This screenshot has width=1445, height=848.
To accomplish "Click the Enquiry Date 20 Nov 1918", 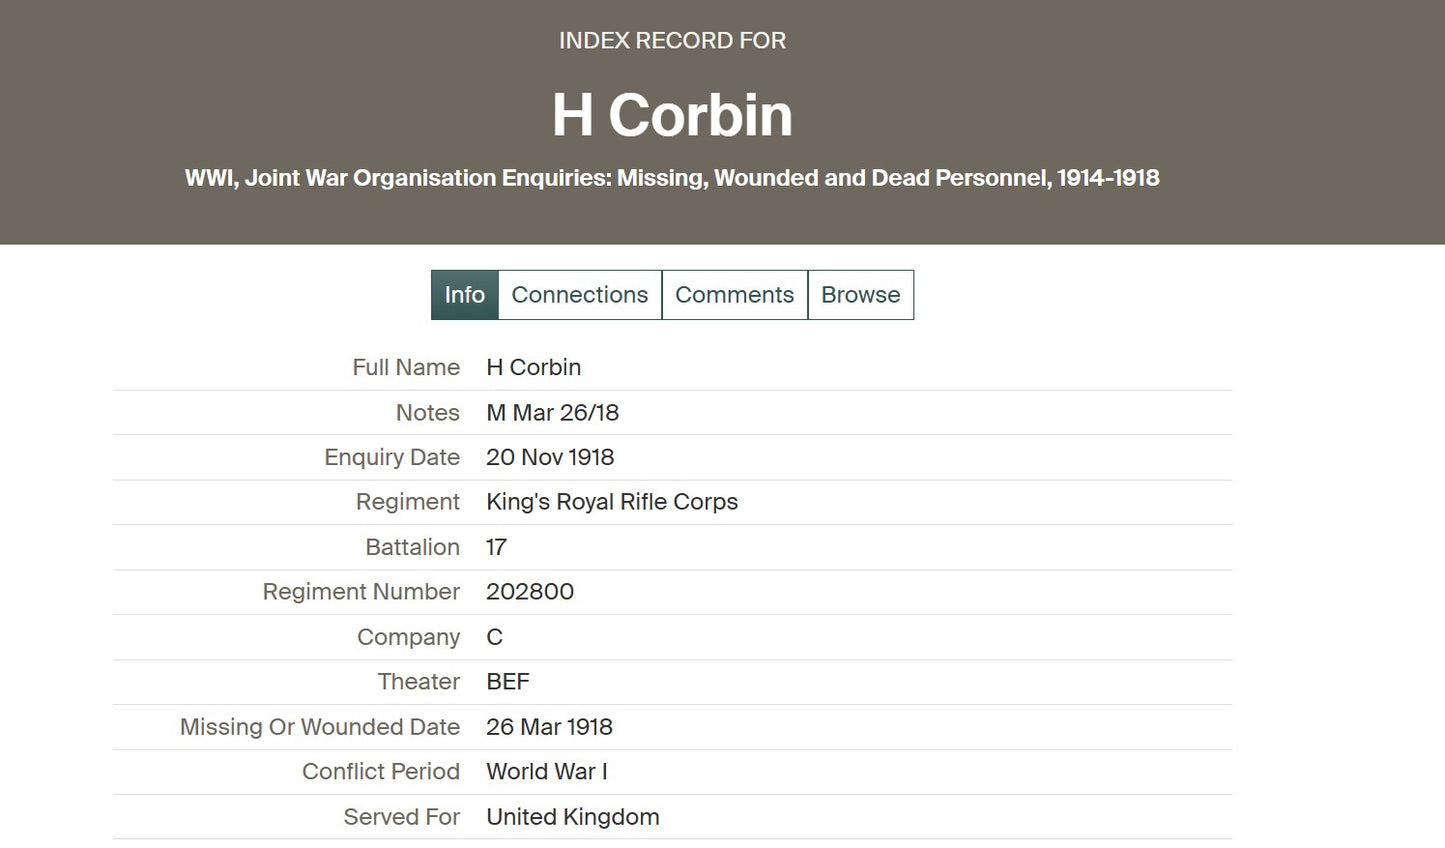I will click(550, 457).
